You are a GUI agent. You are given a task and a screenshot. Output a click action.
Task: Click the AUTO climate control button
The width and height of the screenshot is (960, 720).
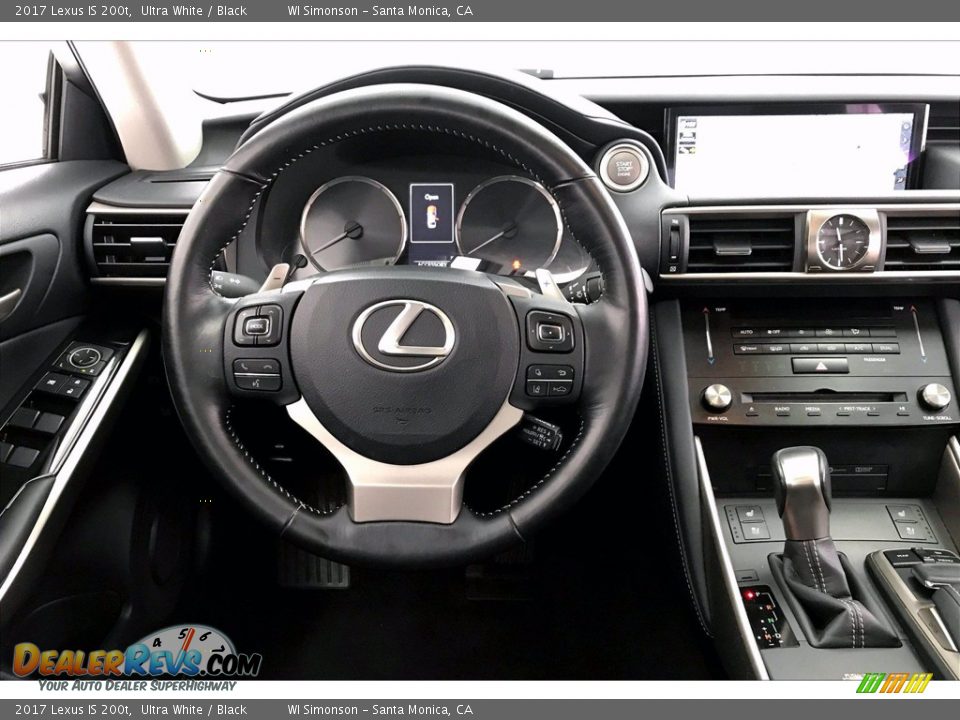[746, 332]
